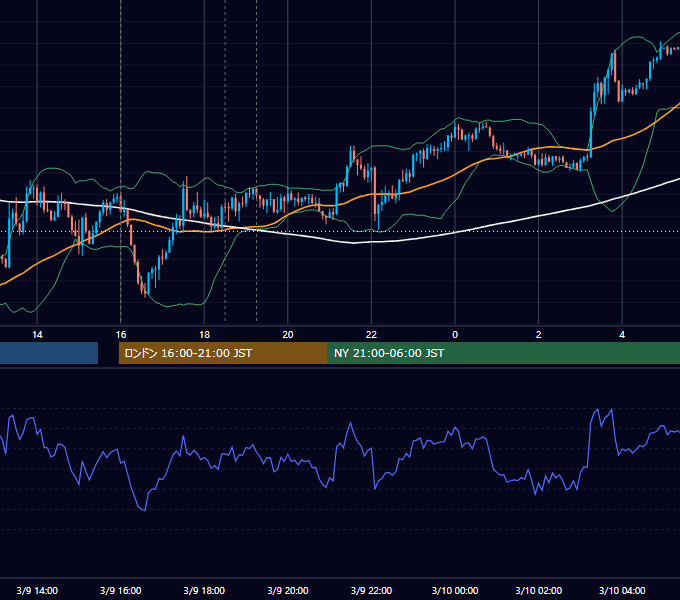
Task: Click the date label 3/9 22:00
Action: tap(371, 590)
